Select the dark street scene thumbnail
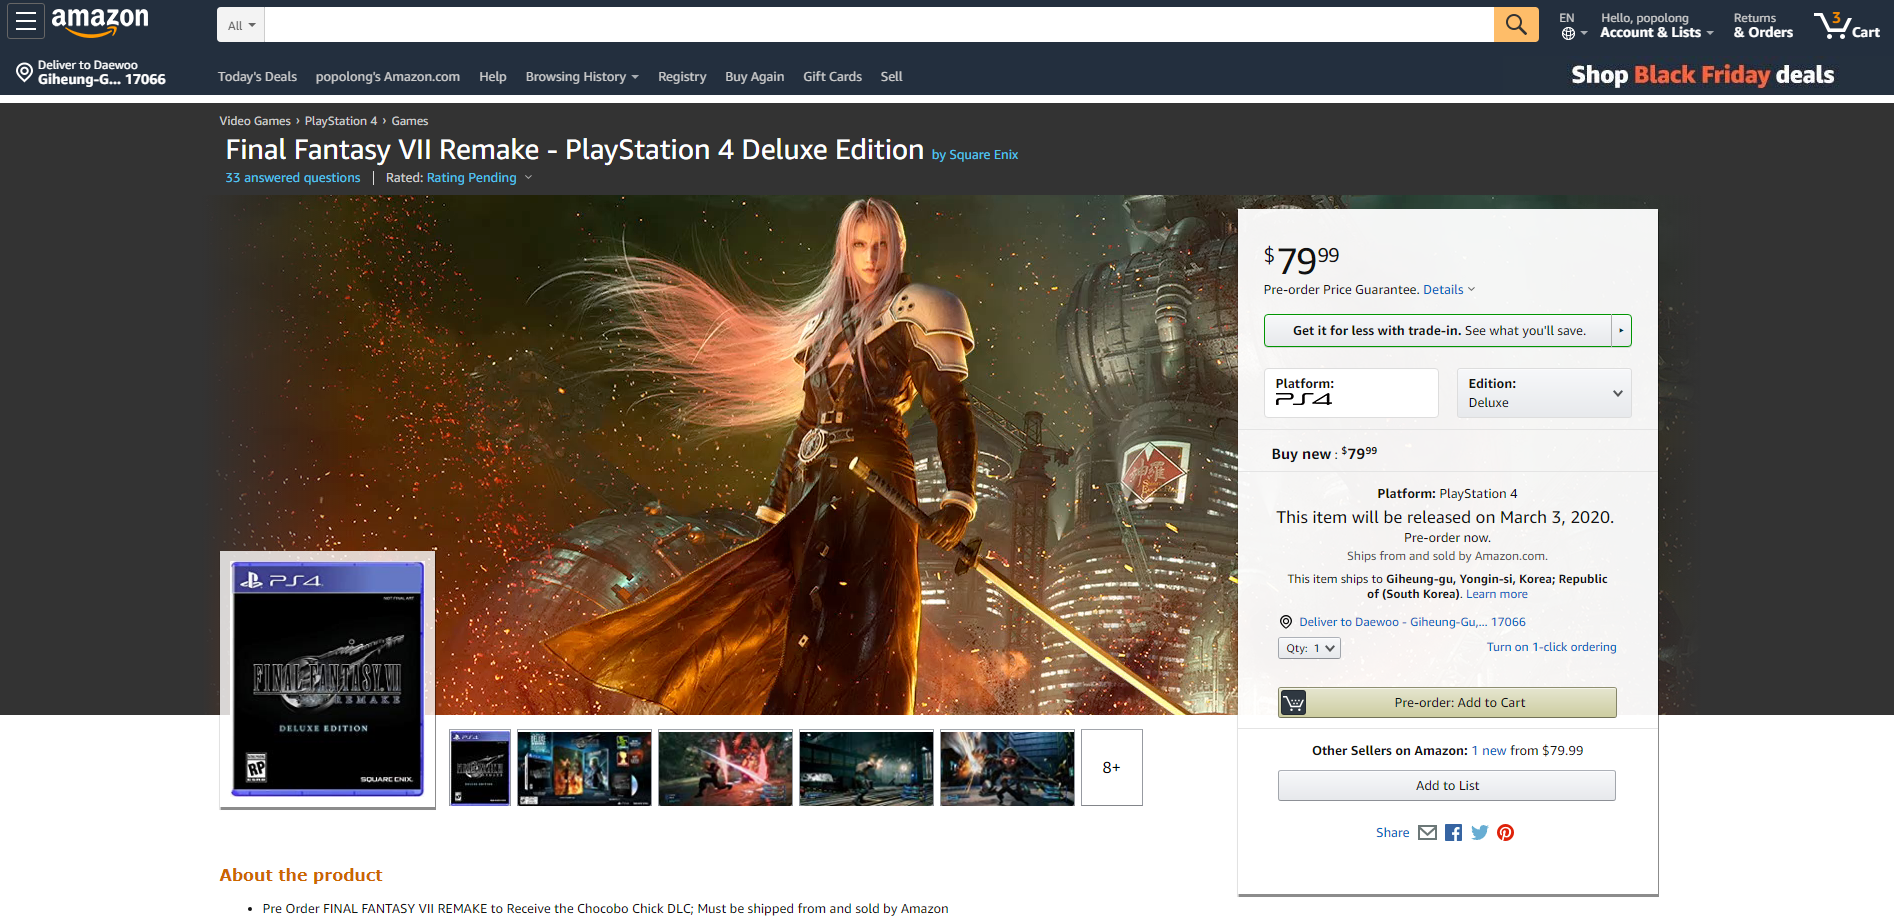This screenshot has height=918, width=1894. (x=866, y=768)
